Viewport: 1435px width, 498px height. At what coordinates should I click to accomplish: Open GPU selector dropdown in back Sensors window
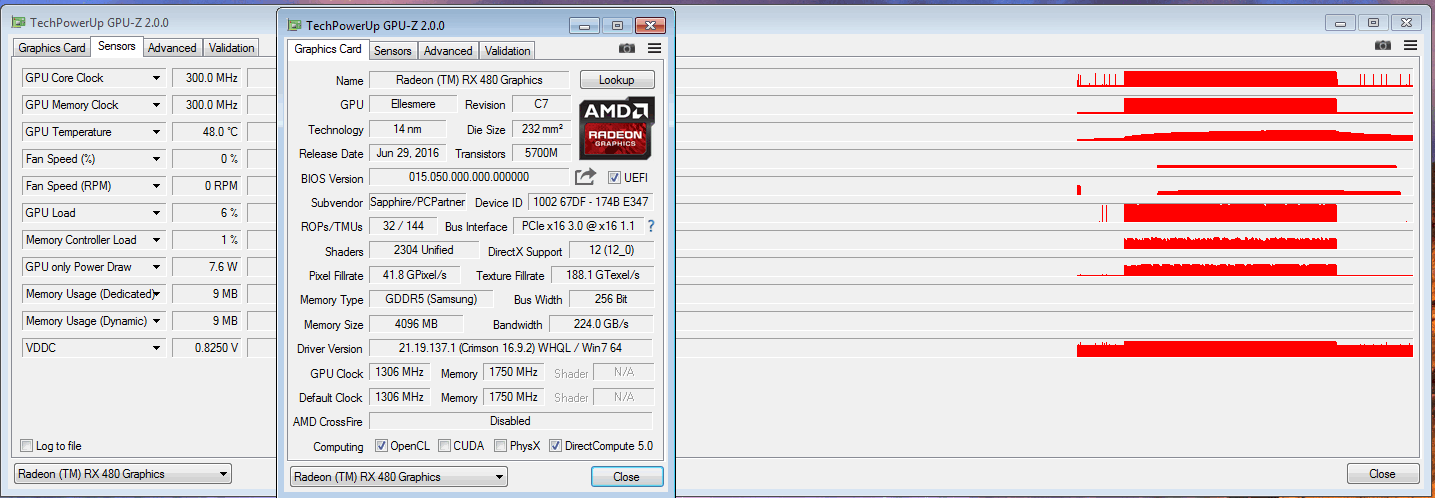click(x=123, y=474)
